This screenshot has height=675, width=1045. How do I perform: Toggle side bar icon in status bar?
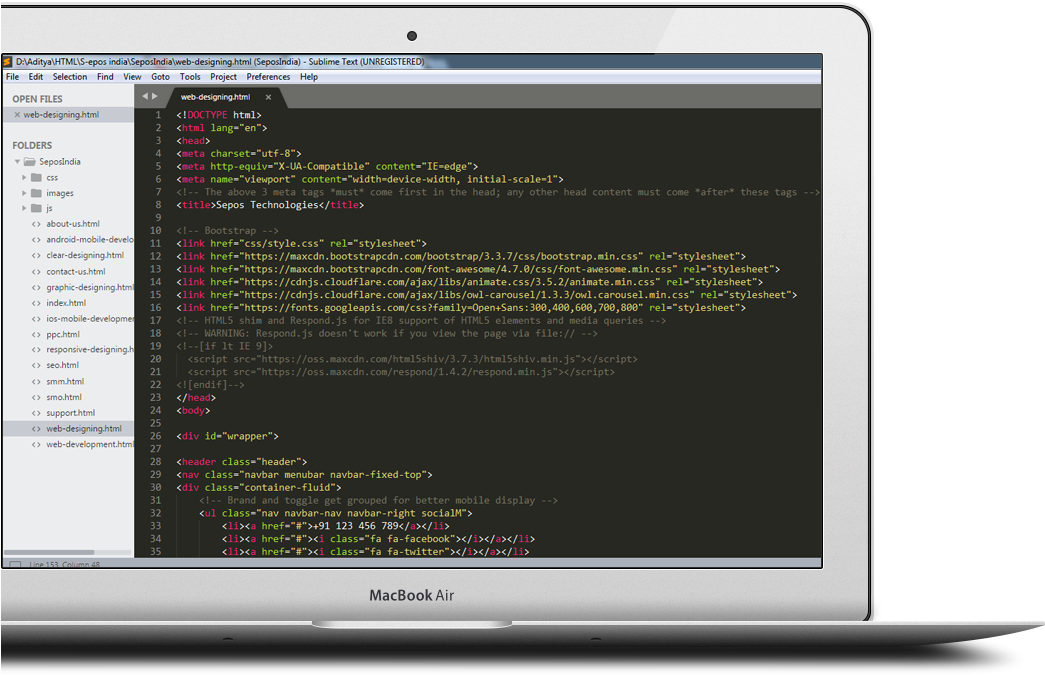pos(15,564)
